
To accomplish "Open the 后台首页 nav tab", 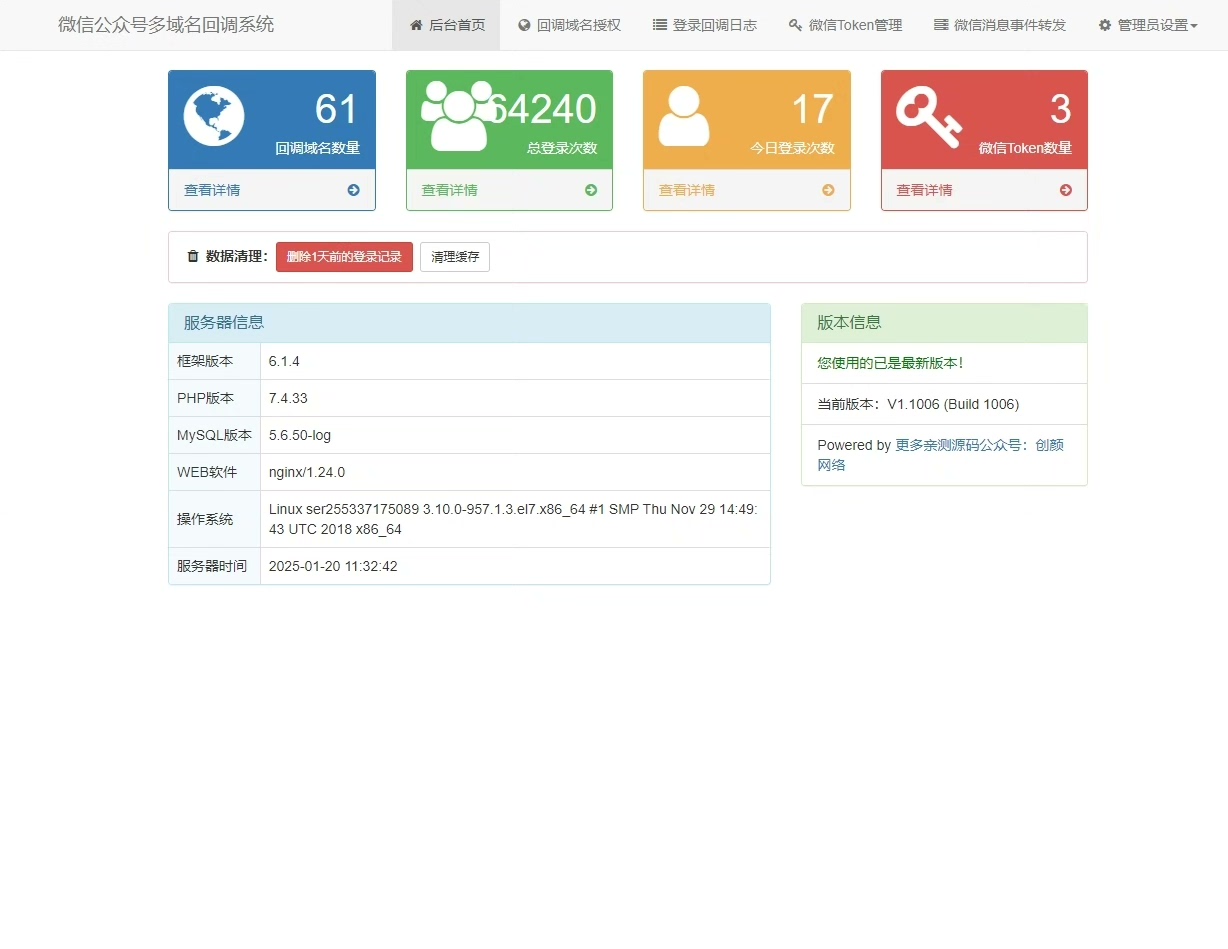I will coord(446,25).
